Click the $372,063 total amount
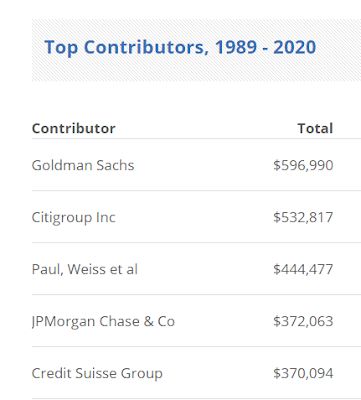Viewport: 361px width, 400px height. (303, 321)
